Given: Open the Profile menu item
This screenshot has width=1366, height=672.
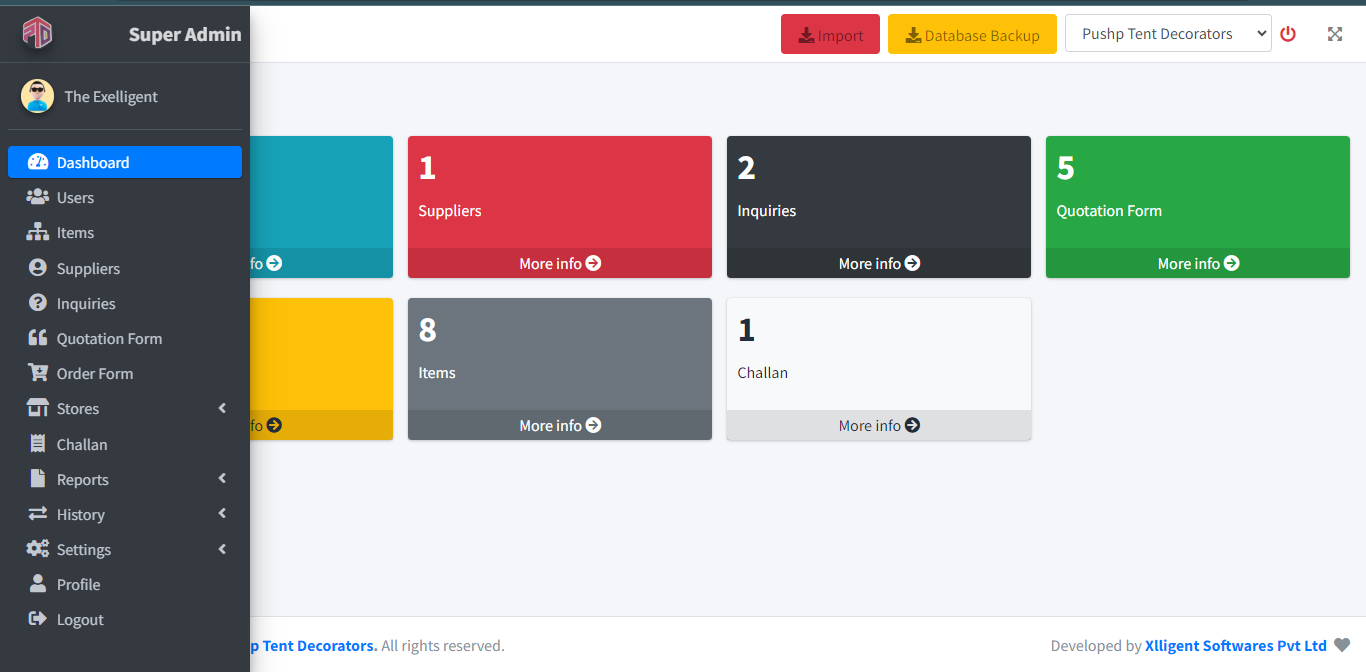Looking at the screenshot, I should click(78, 584).
